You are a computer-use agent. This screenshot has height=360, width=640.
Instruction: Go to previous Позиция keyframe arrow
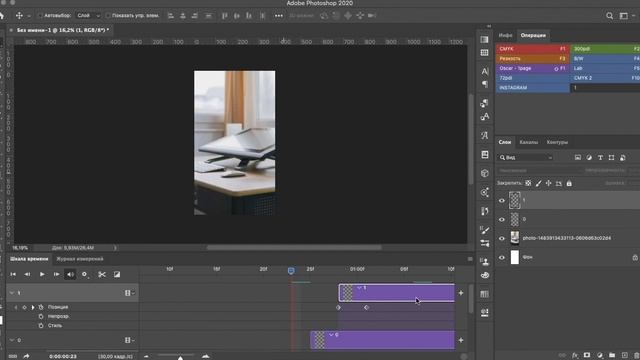16,307
